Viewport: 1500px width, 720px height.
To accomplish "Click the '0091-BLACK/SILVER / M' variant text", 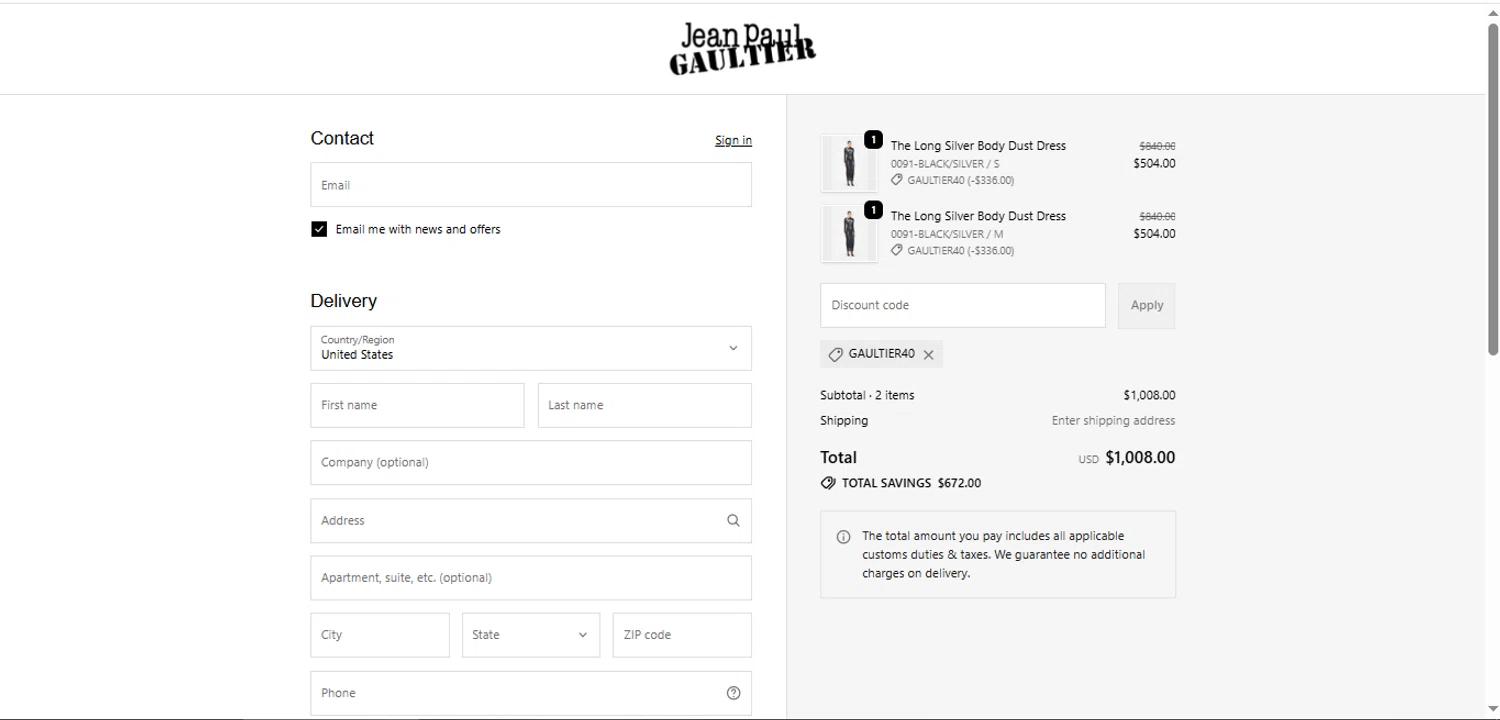I will [x=947, y=234].
